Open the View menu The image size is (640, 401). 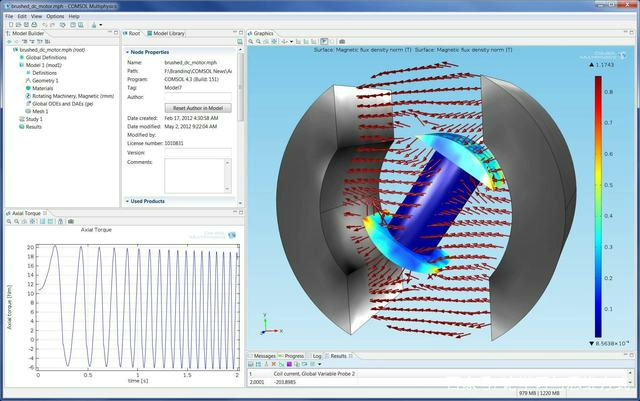[x=36, y=16]
